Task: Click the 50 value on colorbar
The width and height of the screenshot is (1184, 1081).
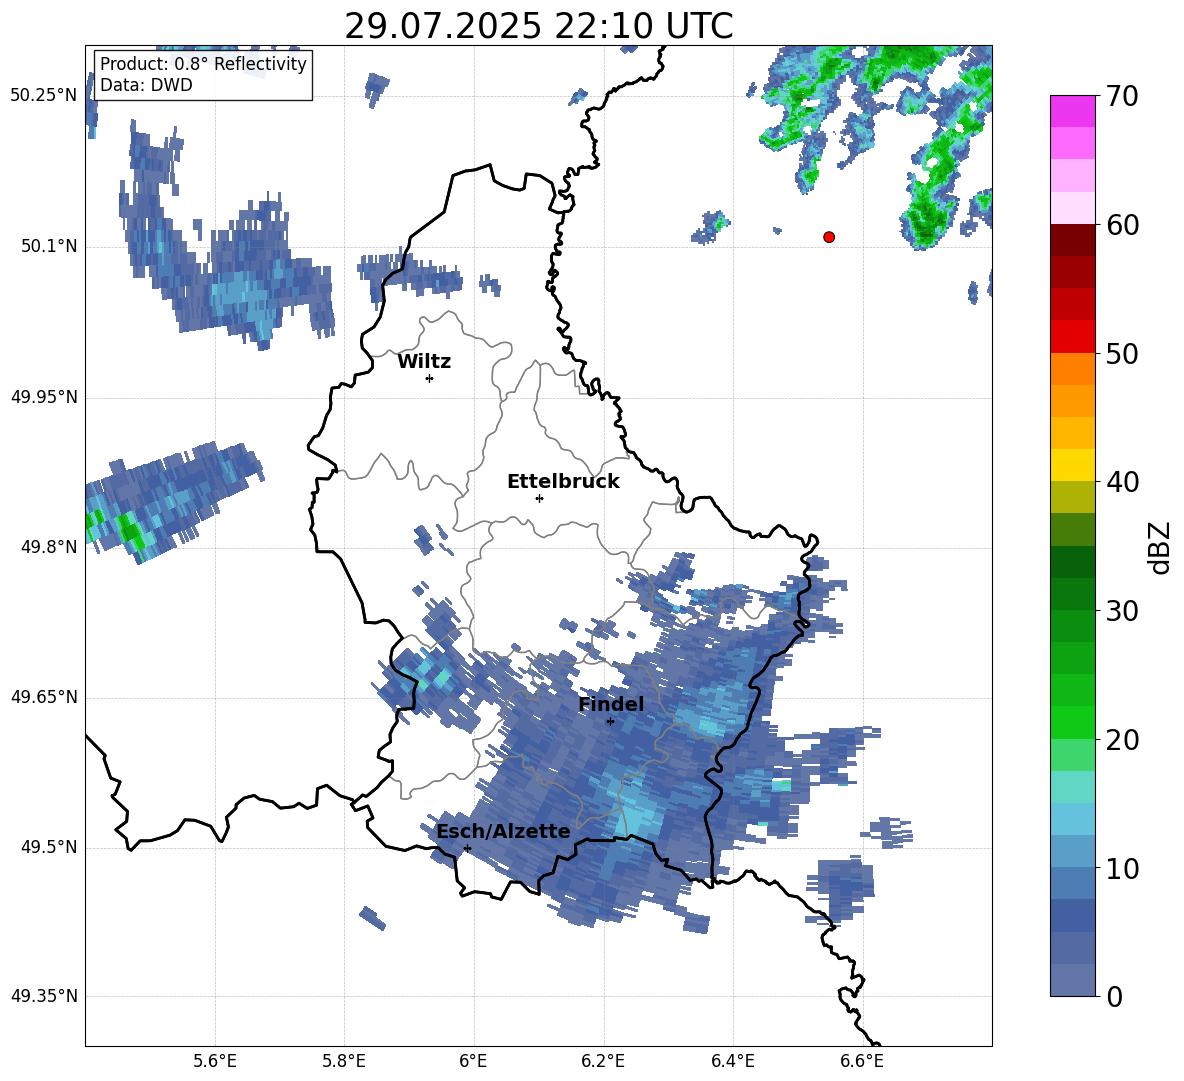Action: (1122, 353)
